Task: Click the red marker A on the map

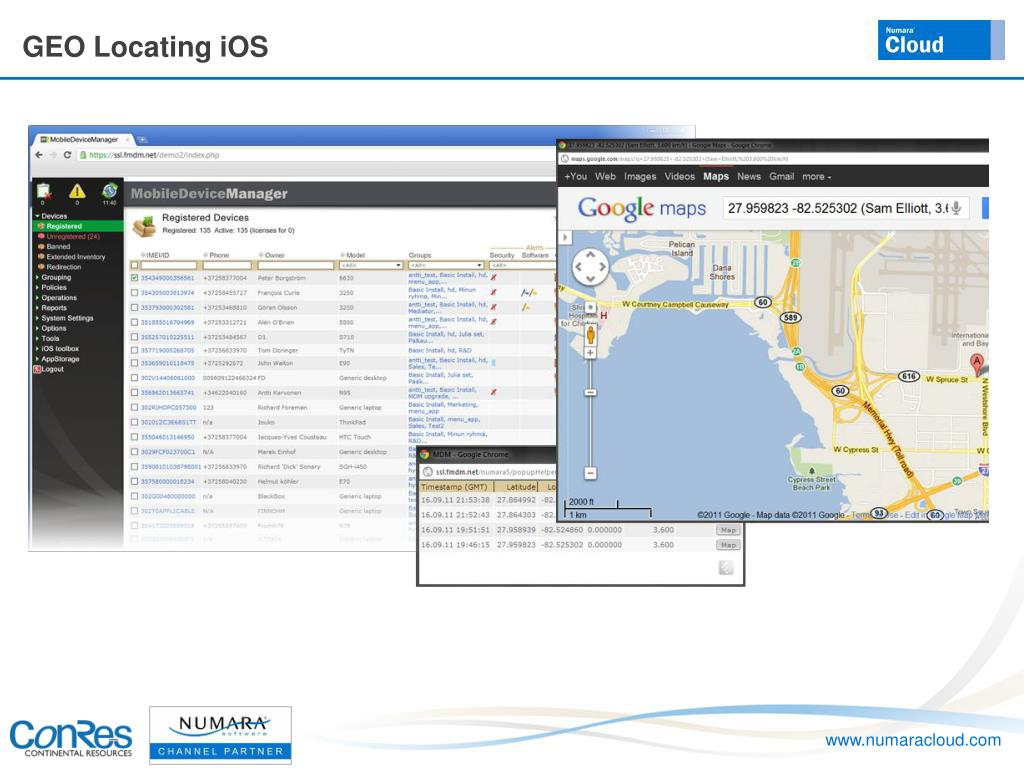Action: point(976,363)
